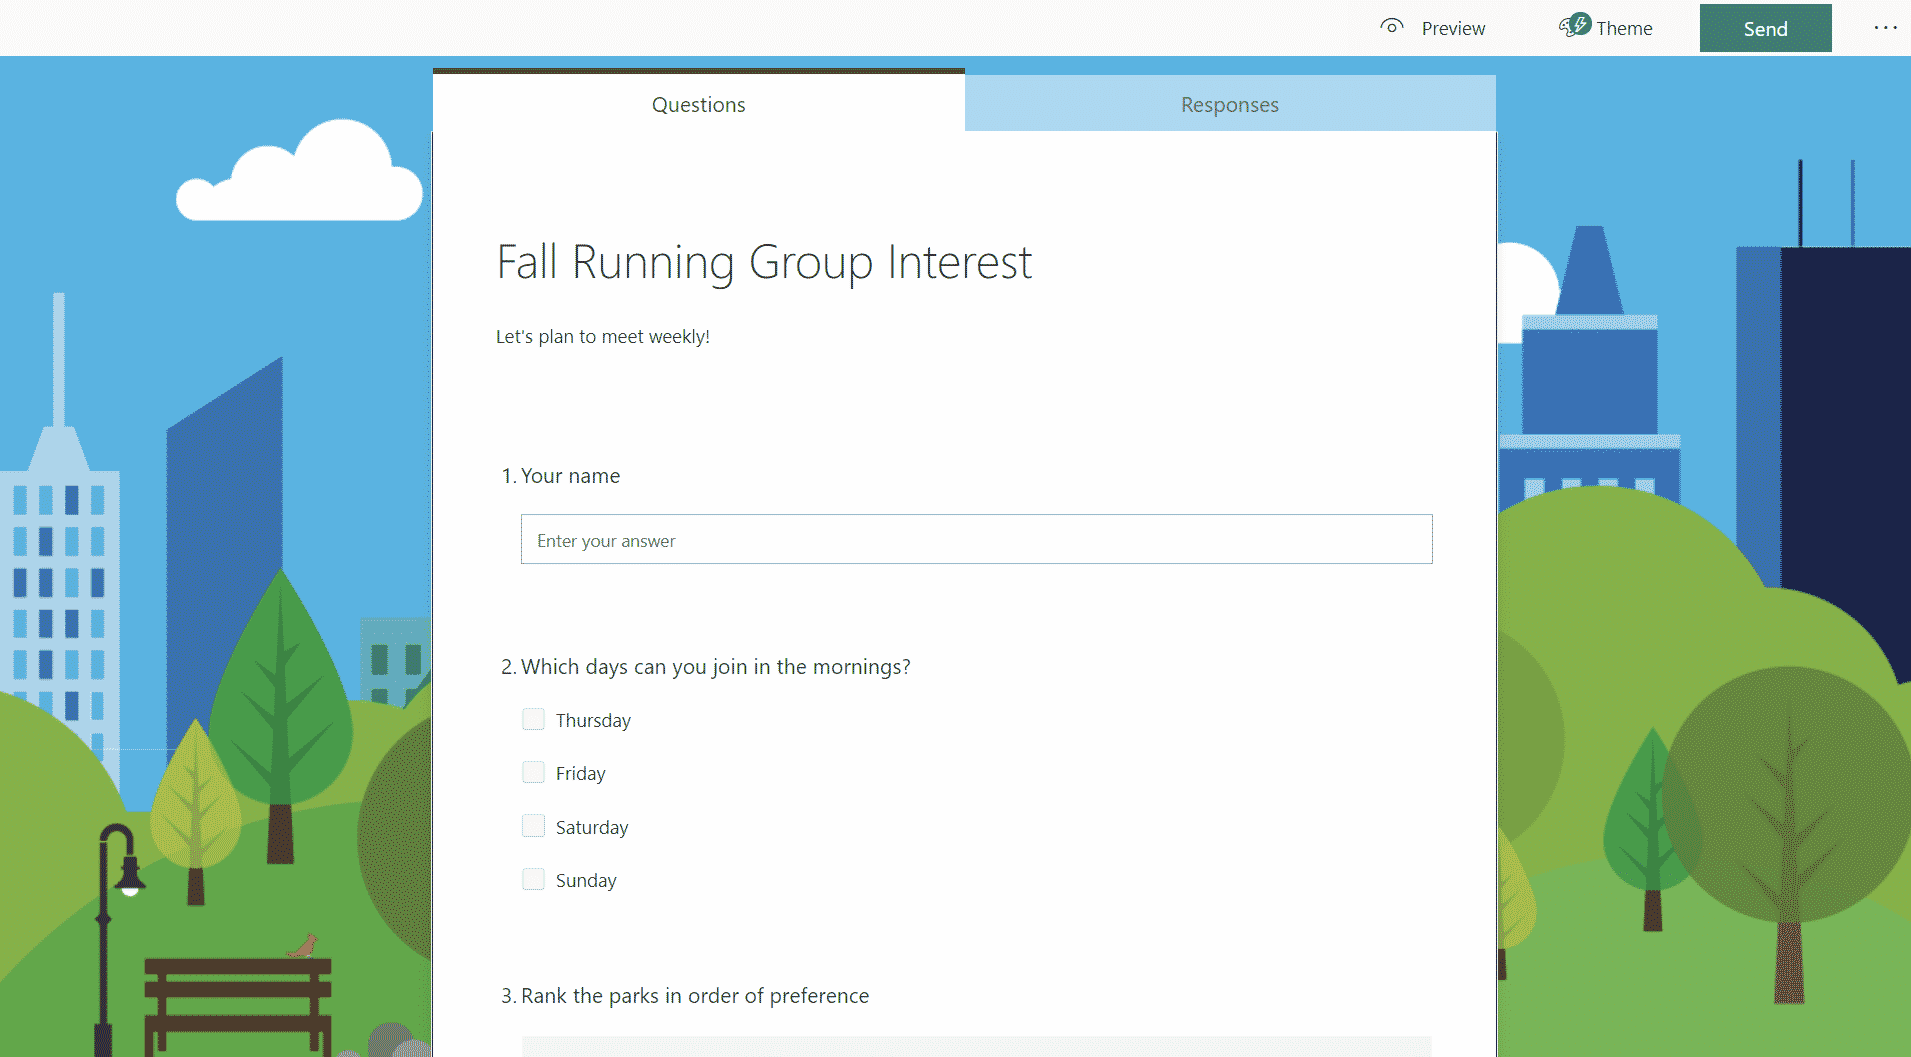The image size is (1911, 1057).
Task: Select the form title 'Fall Running Group Interest'
Action: [764, 263]
